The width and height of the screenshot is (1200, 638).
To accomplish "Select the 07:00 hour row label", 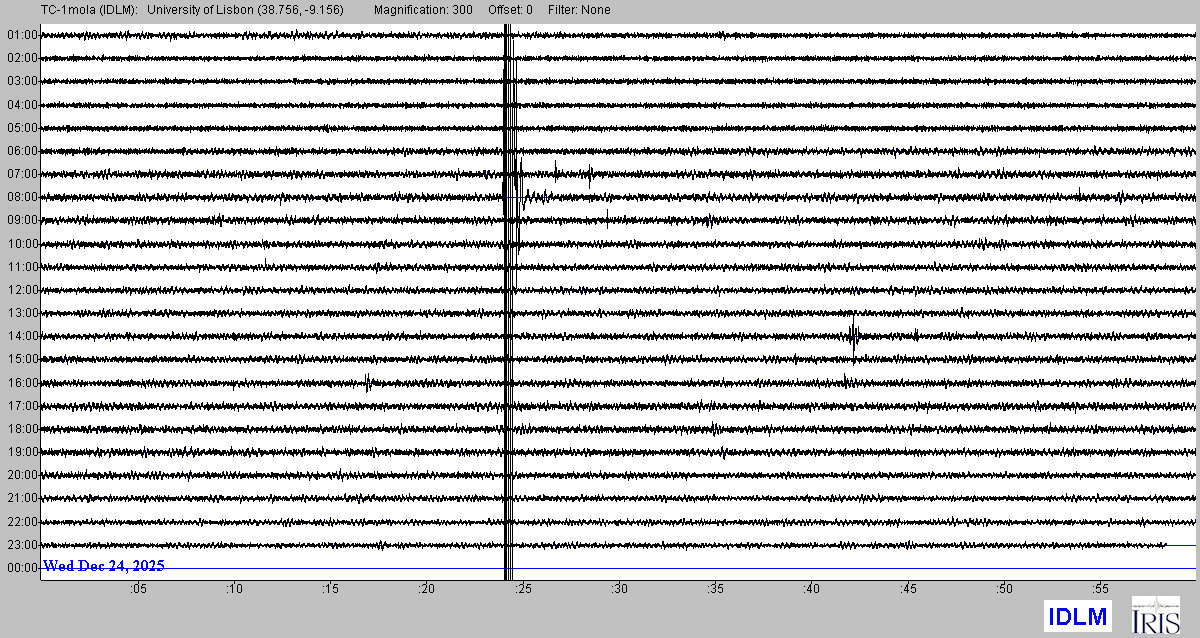I will pyautogui.click(x=22, y=174).
